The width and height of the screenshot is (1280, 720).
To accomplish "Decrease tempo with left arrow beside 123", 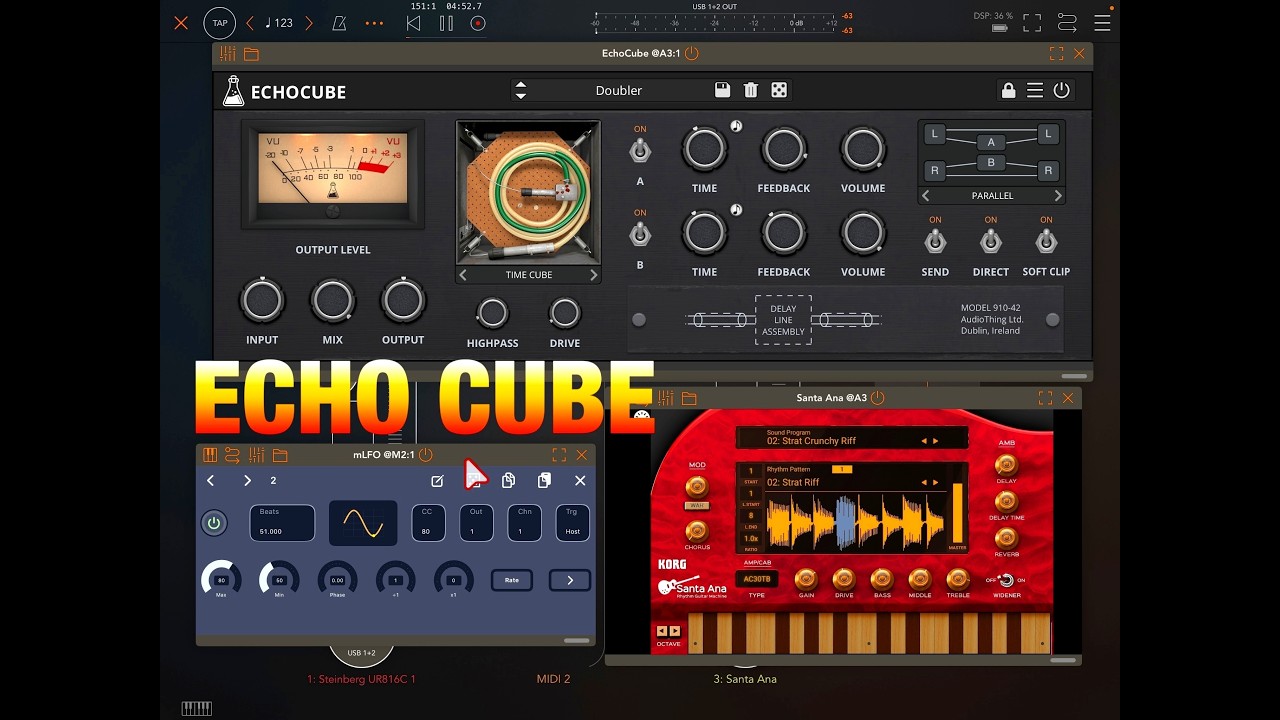I will (x=250, y=23).
